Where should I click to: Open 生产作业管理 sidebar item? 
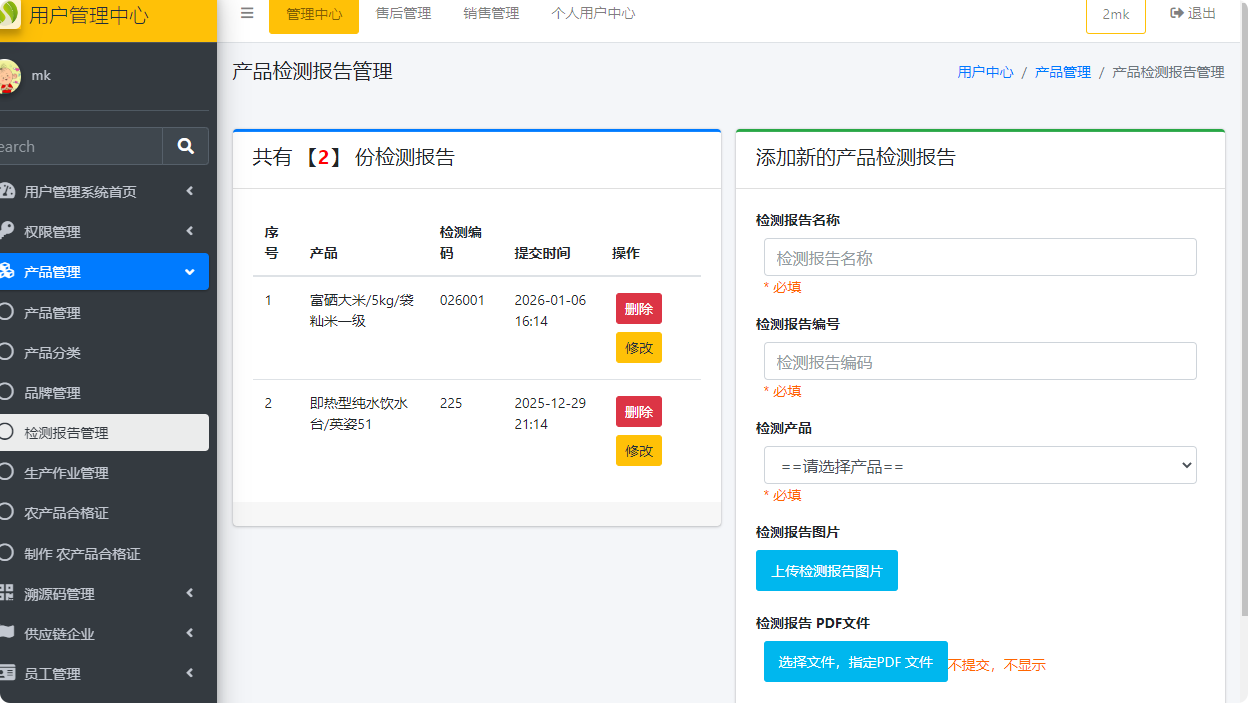(x=104, y=472)
